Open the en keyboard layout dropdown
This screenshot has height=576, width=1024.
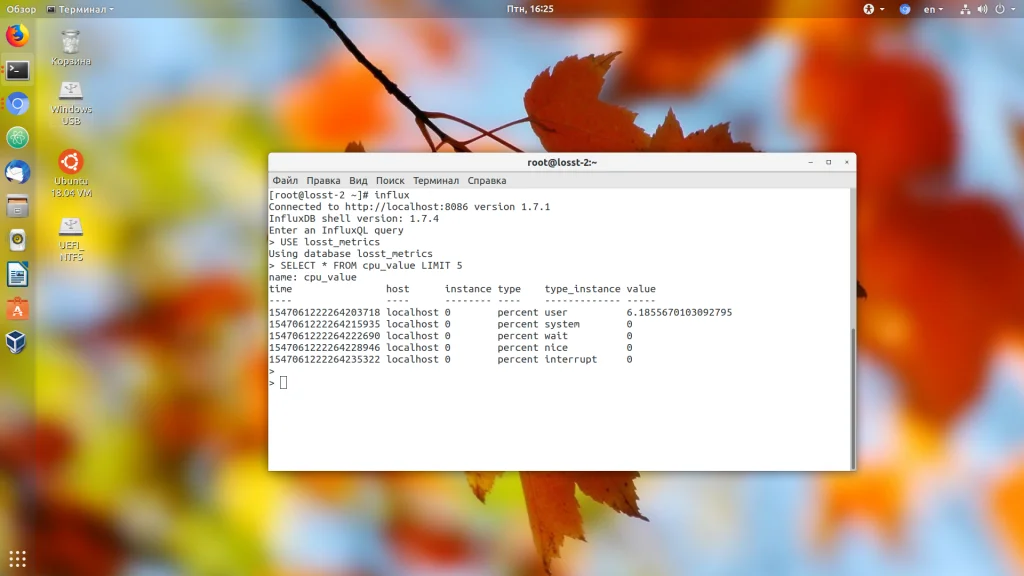tap(933, 9)
